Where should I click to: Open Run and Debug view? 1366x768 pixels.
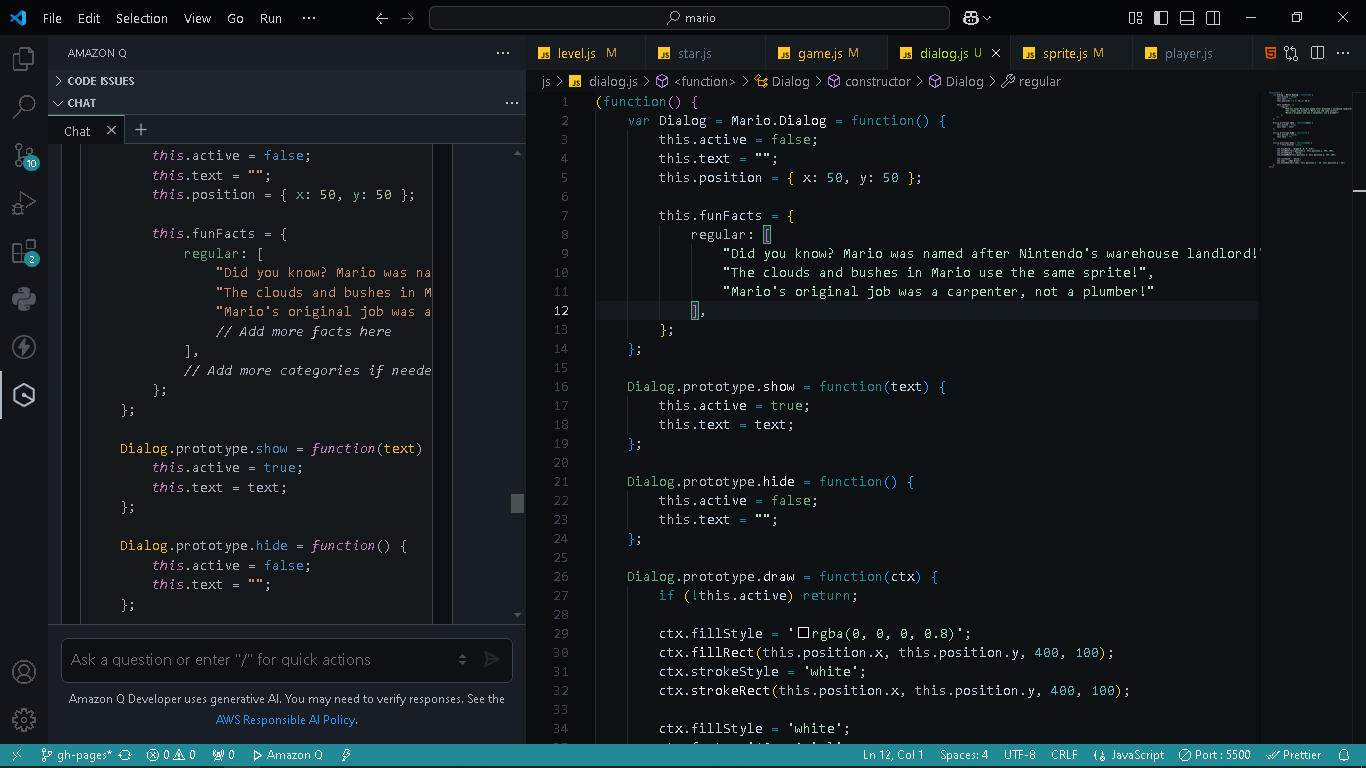(x=24, y=204)
